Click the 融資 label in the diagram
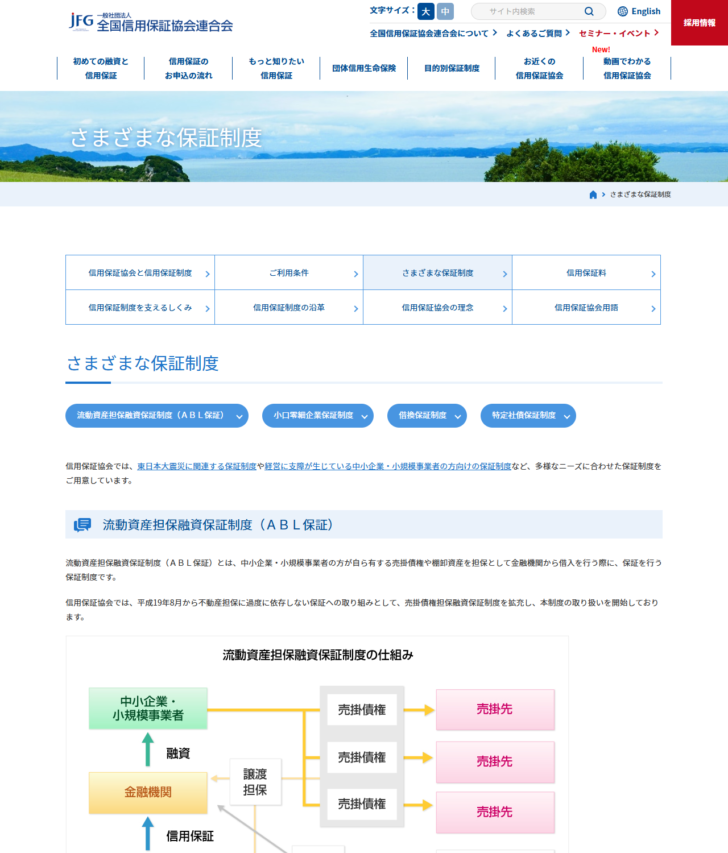The width and height of the screenshot is (728, 853). click(x=178, y=753)
